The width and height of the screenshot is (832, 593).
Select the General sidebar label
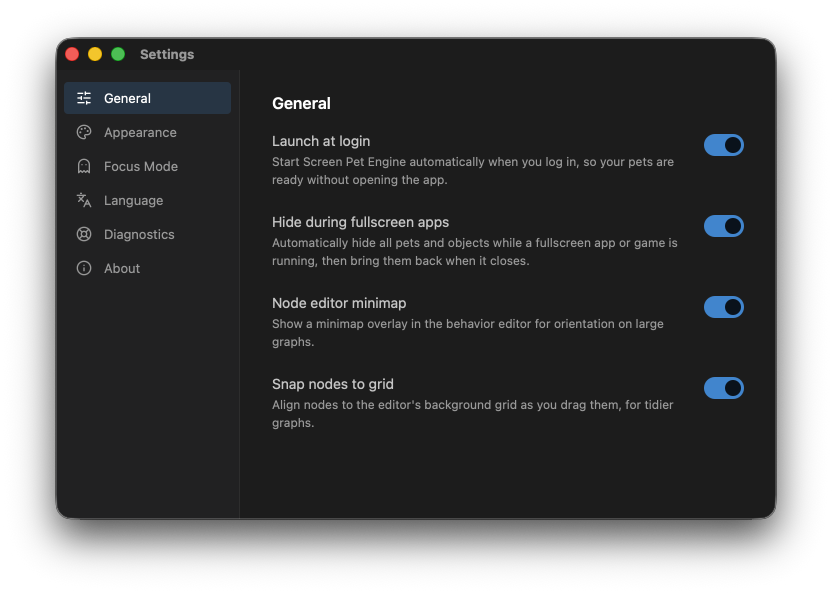pos(127,98)
